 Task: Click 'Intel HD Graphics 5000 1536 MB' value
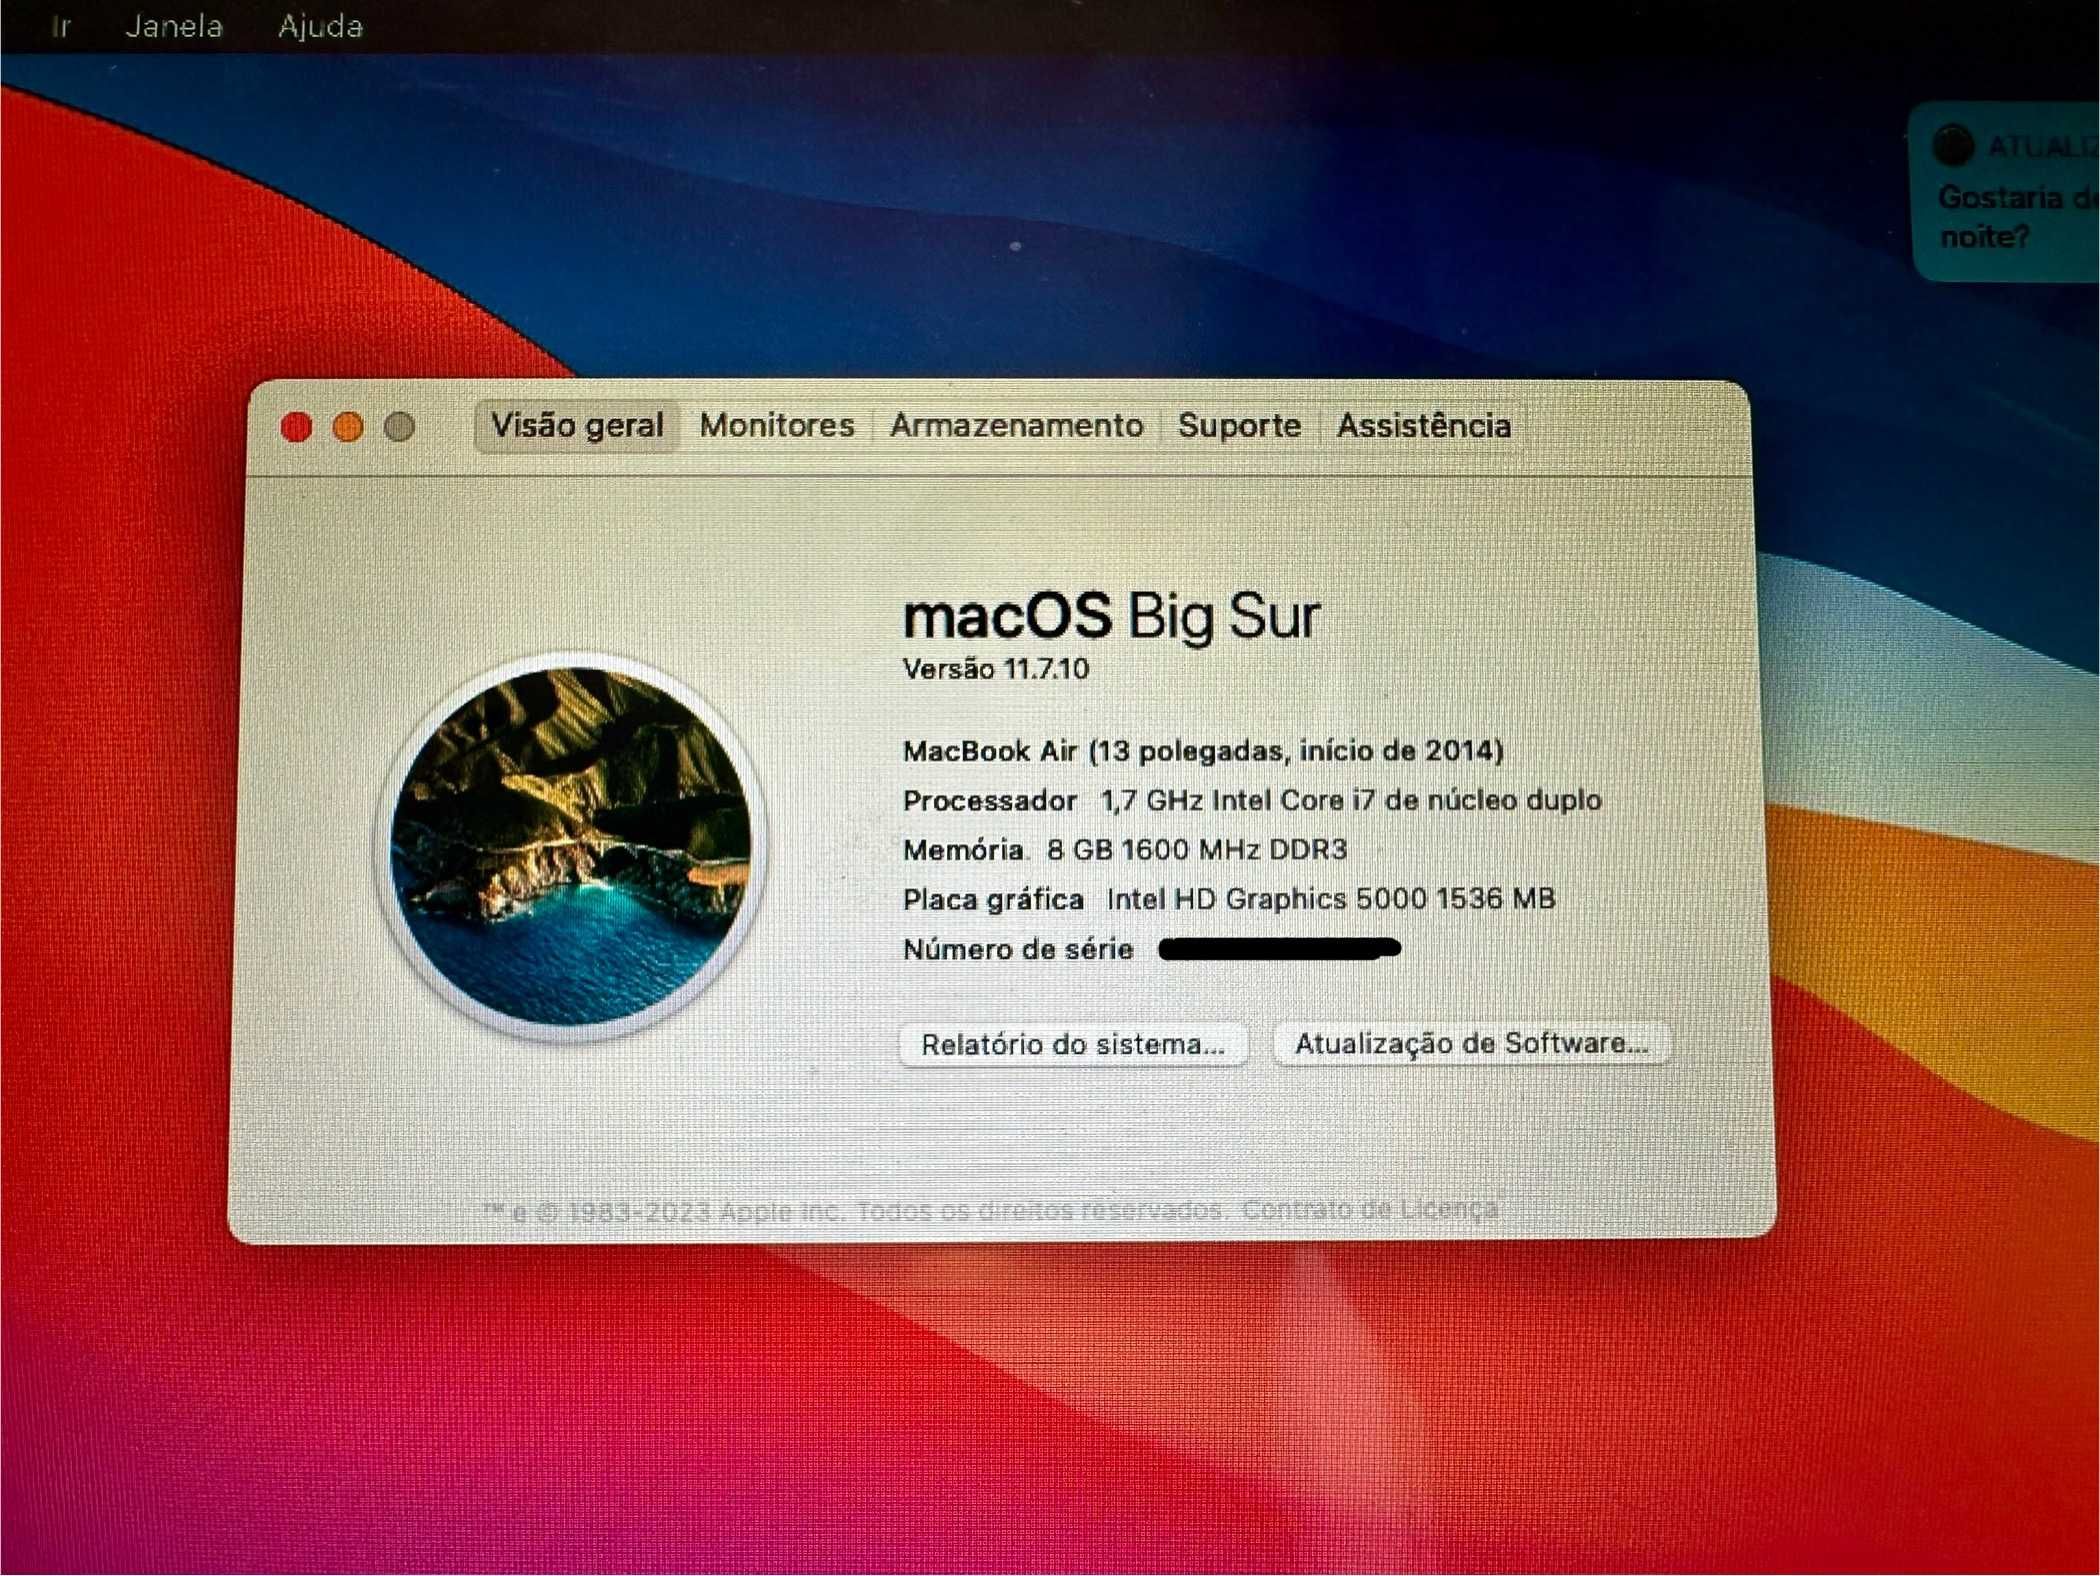[x=1331, y=899]
